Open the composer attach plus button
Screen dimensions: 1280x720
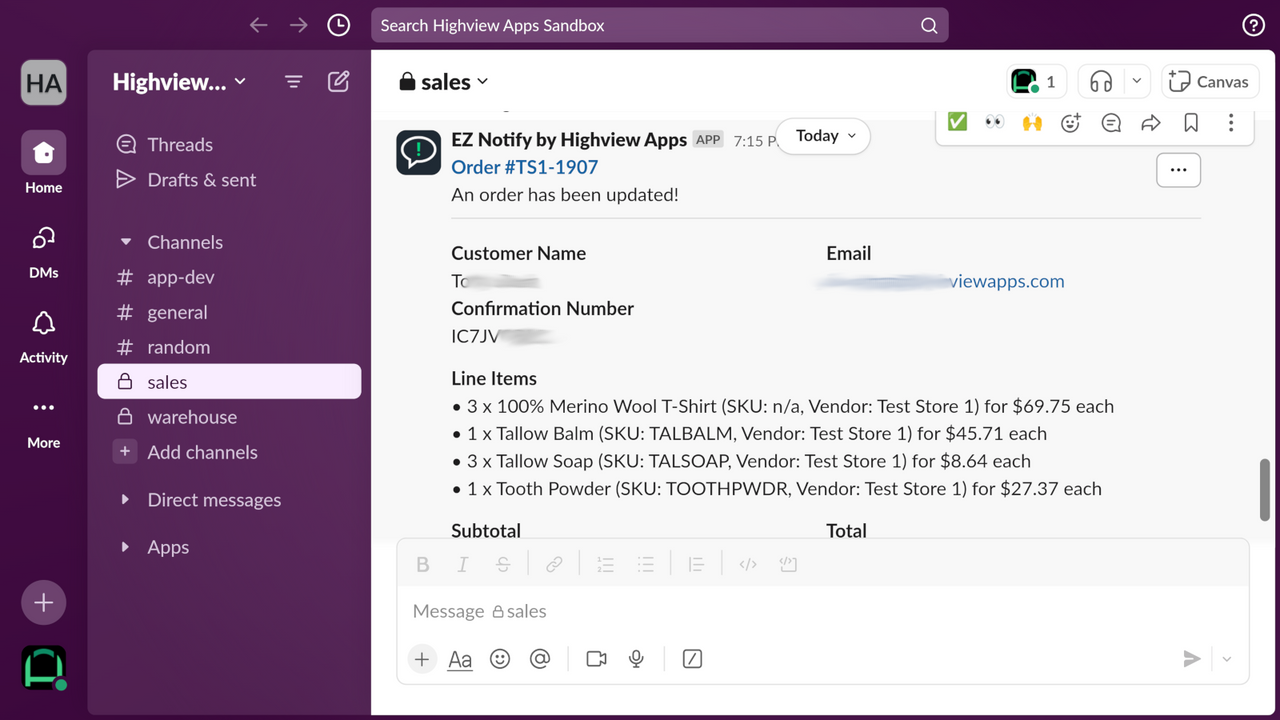point(422,659)
